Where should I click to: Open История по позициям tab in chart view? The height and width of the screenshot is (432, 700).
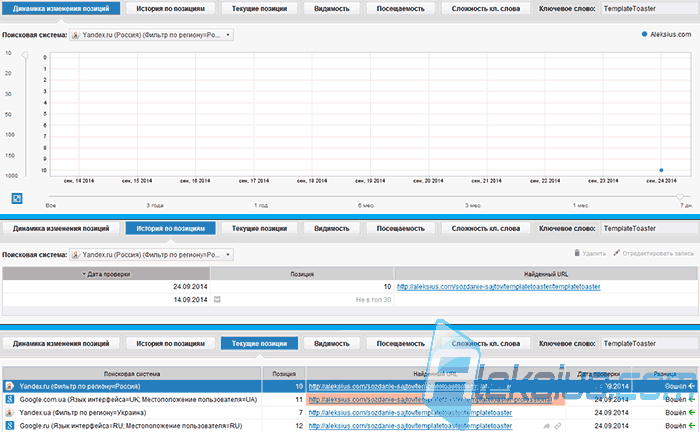[x=171, y=8]
